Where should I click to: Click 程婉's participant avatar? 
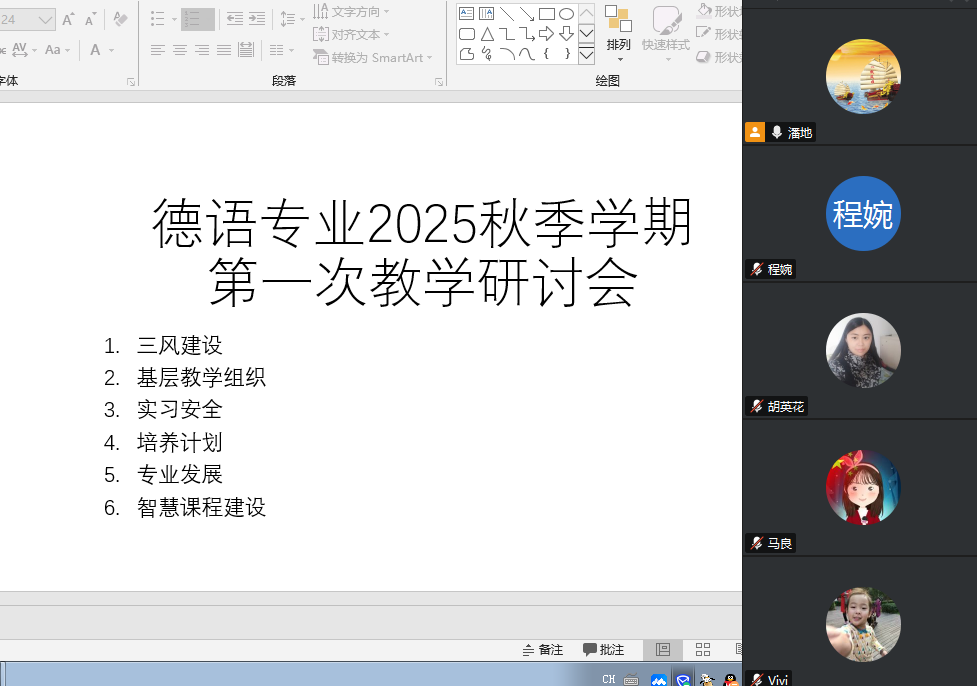[863, 214]
